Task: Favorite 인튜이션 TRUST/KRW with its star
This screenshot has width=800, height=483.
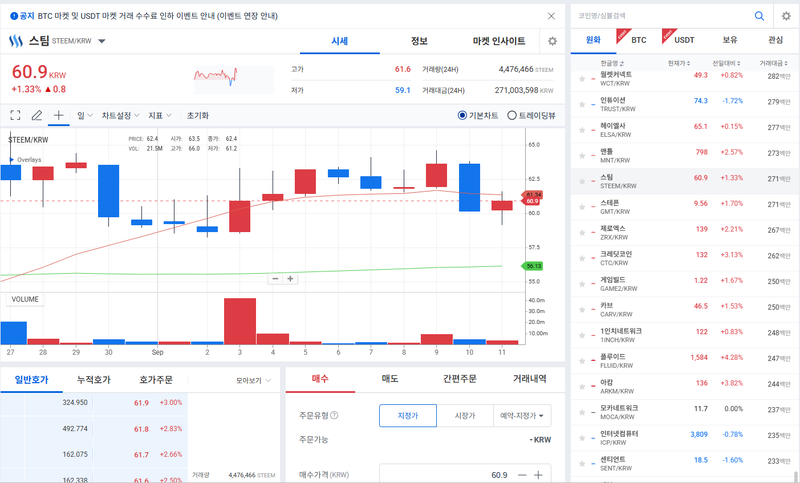Action: click(x=582, y=104)
